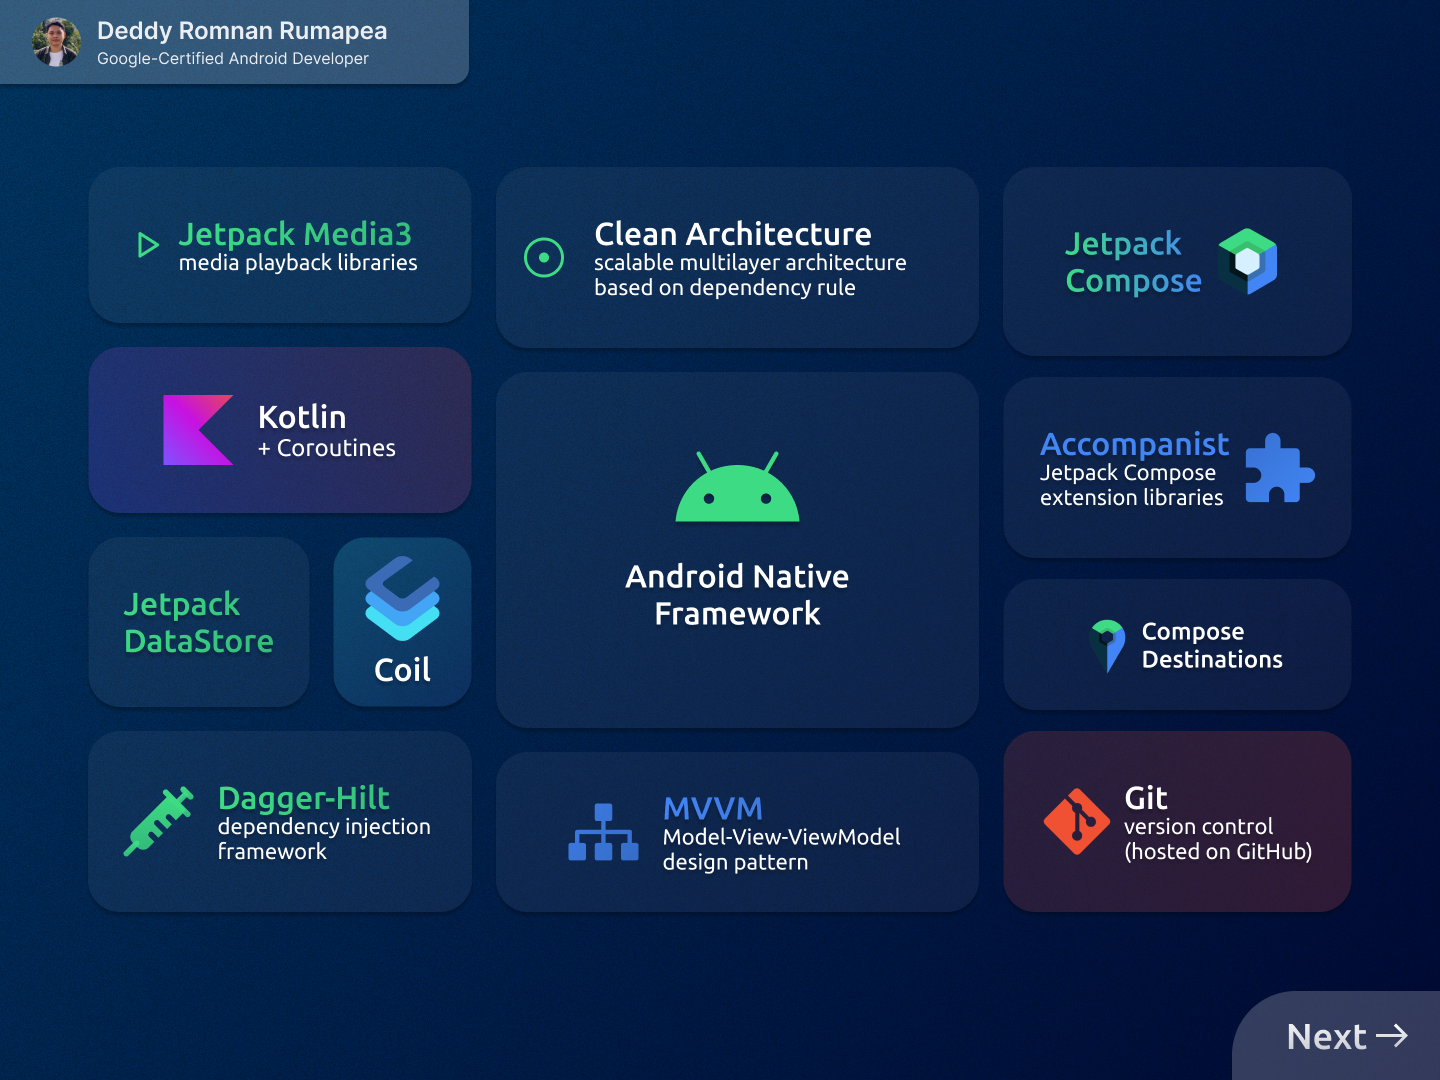1440x1080 pixels.
Task: Click the Android Native Framework title
Action: click(737, 595)
